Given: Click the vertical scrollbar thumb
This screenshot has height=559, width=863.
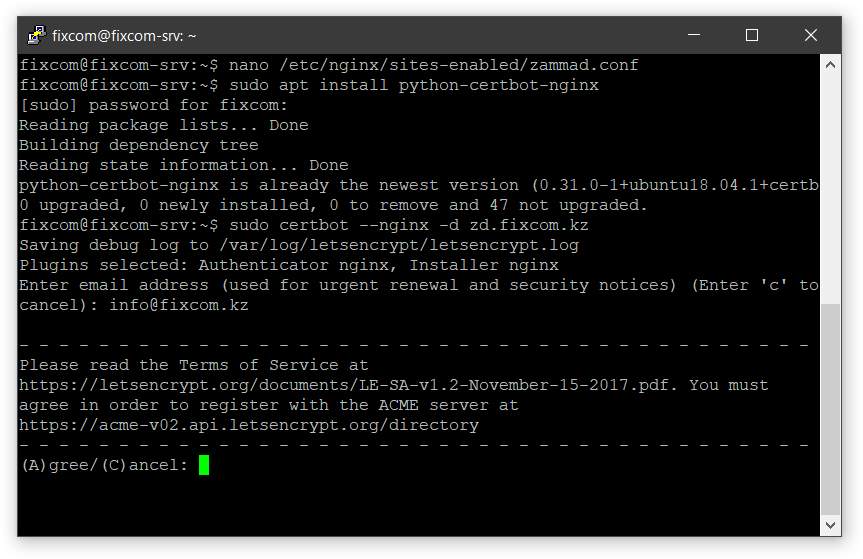Looking at the screenshot, I should tap(831, 409).
